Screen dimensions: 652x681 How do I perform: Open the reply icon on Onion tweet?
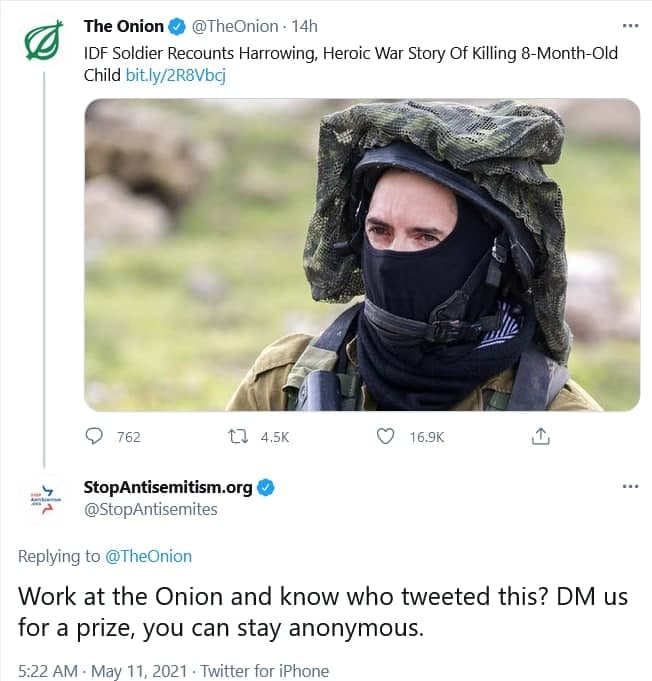coord(95,436)
